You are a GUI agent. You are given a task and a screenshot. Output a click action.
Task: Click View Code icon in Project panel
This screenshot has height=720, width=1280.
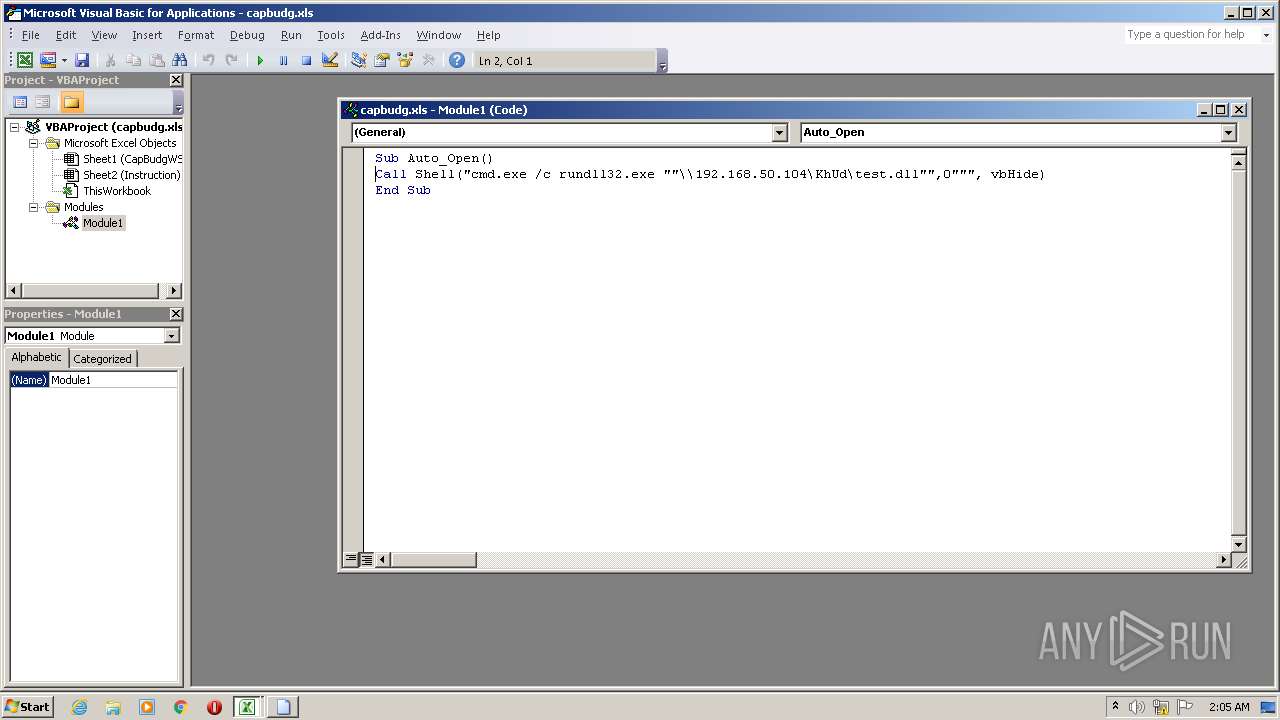(x=20, y=102)
